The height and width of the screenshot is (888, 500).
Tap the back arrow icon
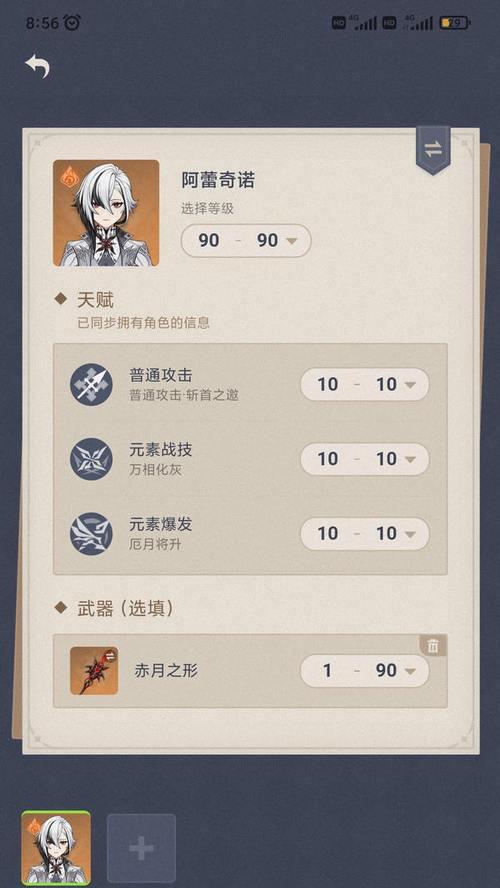(37, 66)
